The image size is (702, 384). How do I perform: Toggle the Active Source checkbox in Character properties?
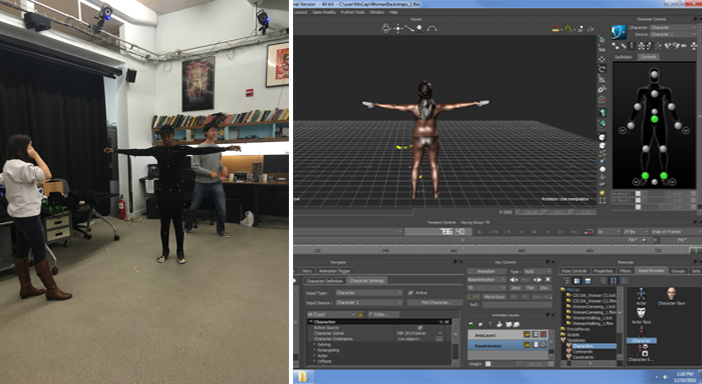pyautogui.click(x=419, y=328)
